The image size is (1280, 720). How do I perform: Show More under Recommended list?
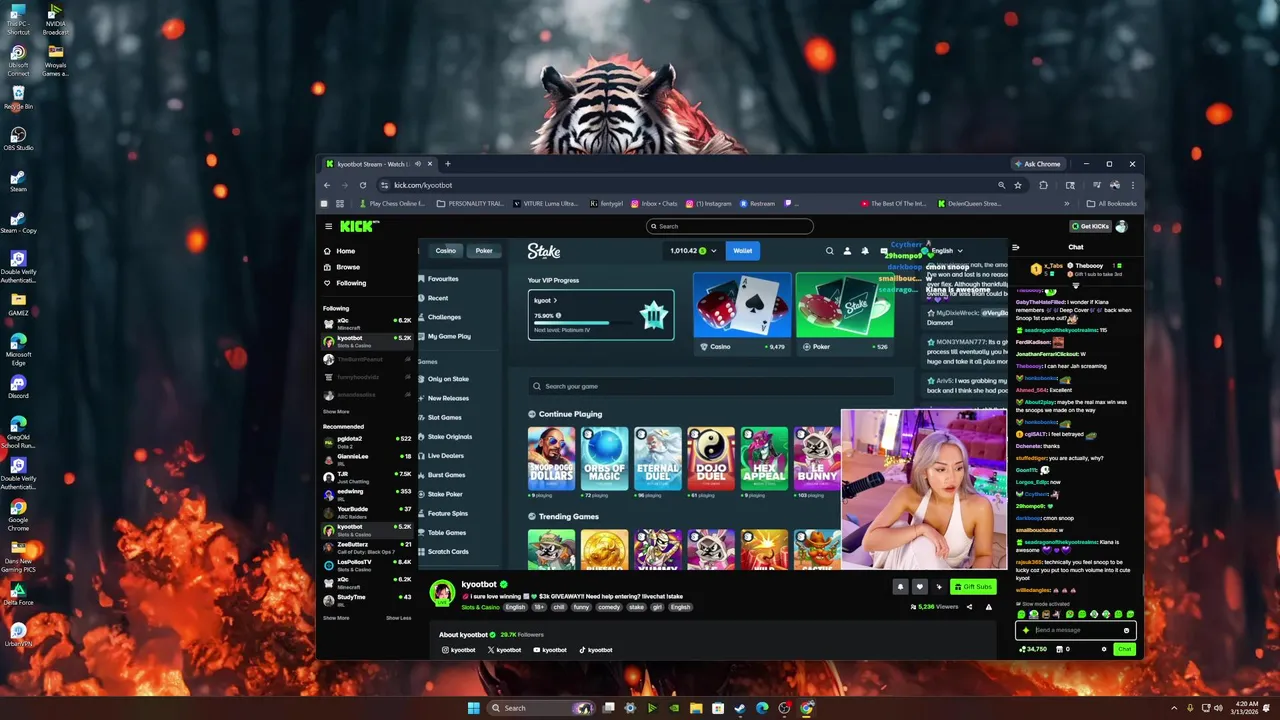[336, 618]
